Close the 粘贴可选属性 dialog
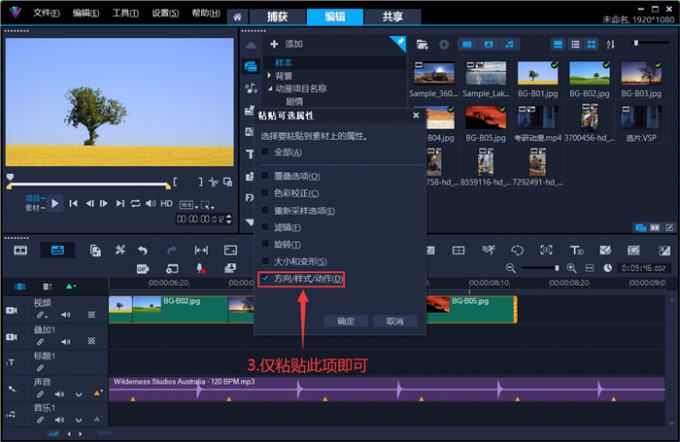 click(416, 115)
